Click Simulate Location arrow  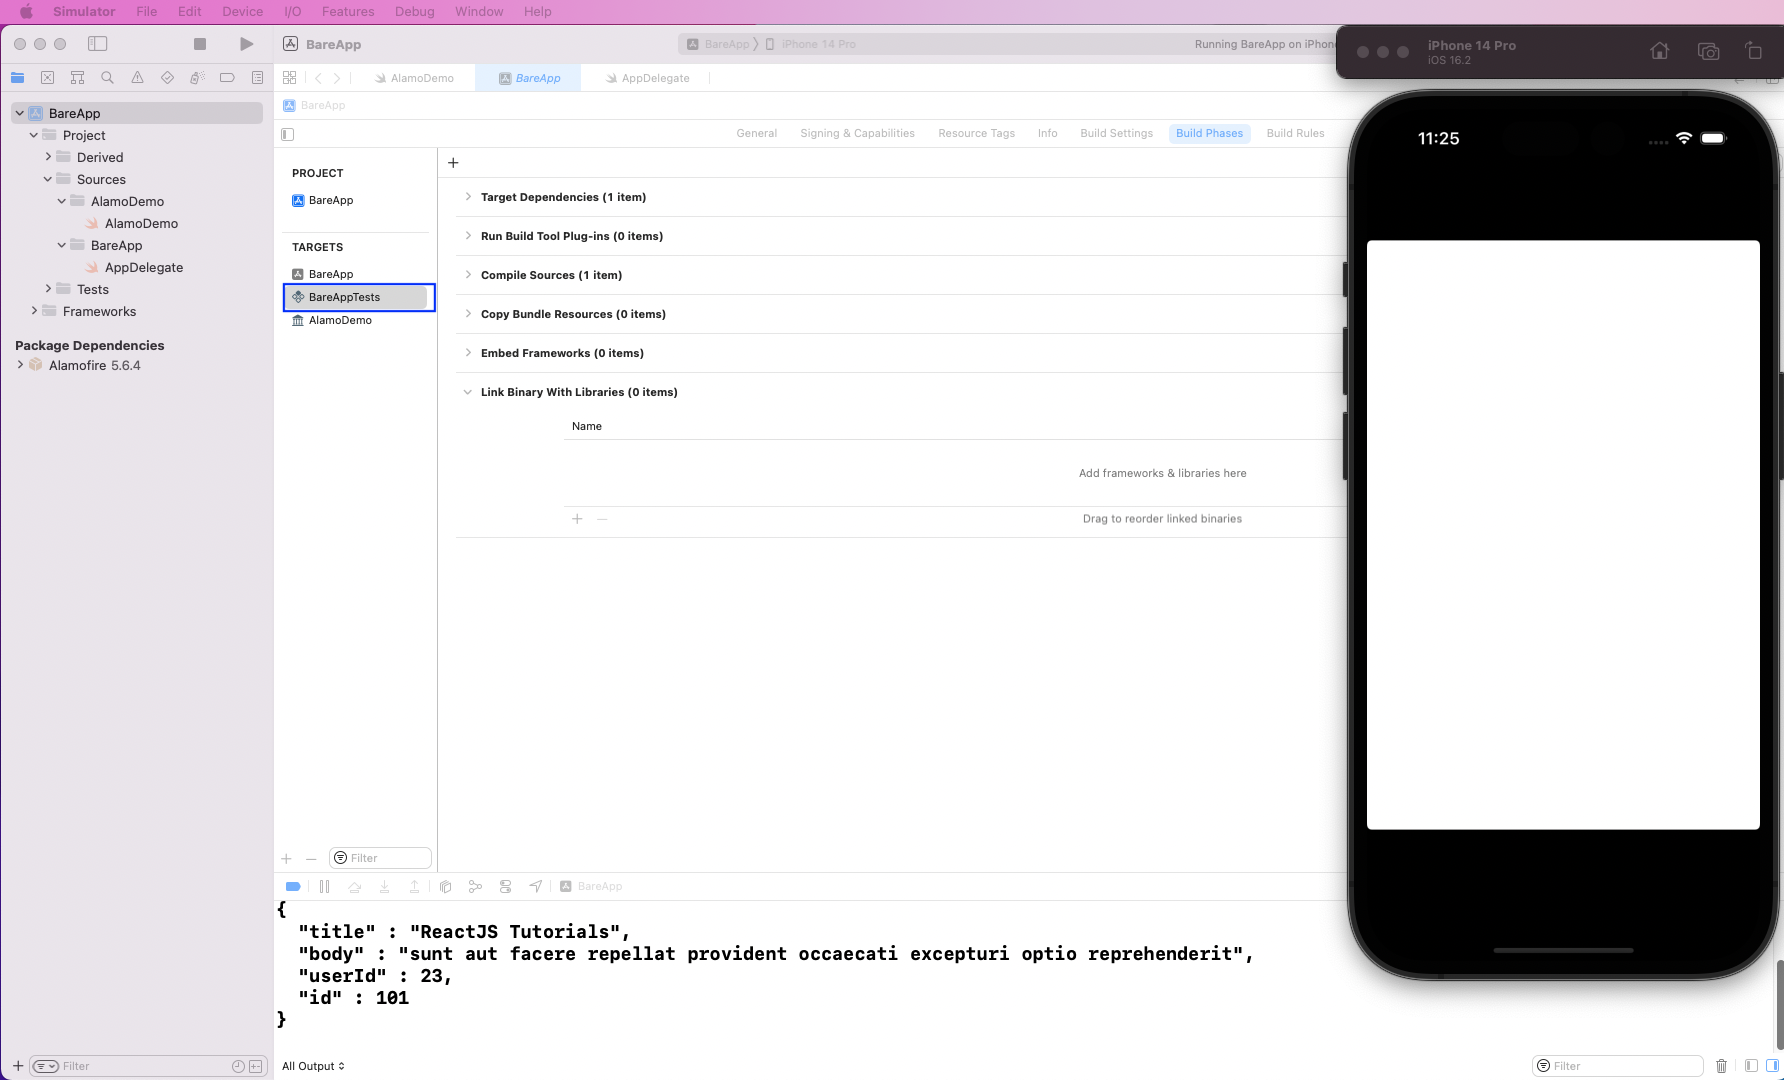click(536, 887)
